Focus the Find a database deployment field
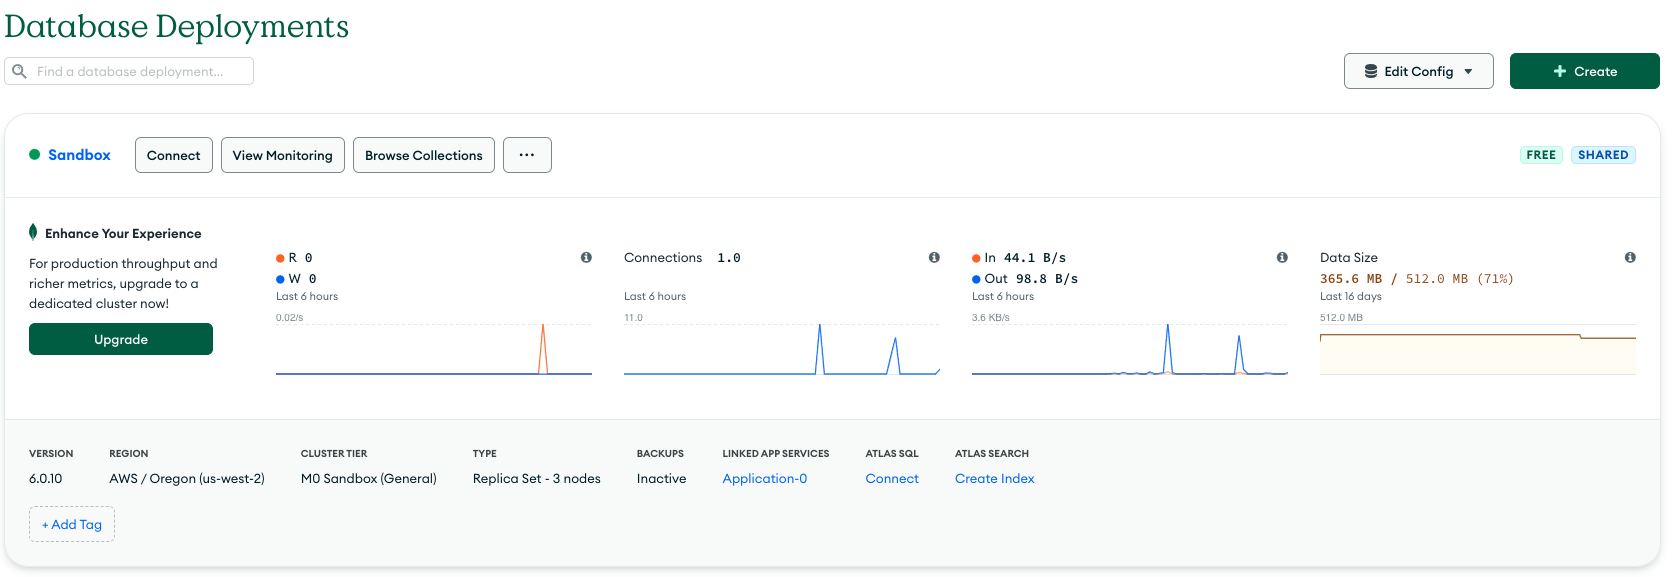 (x=140, y=71)
